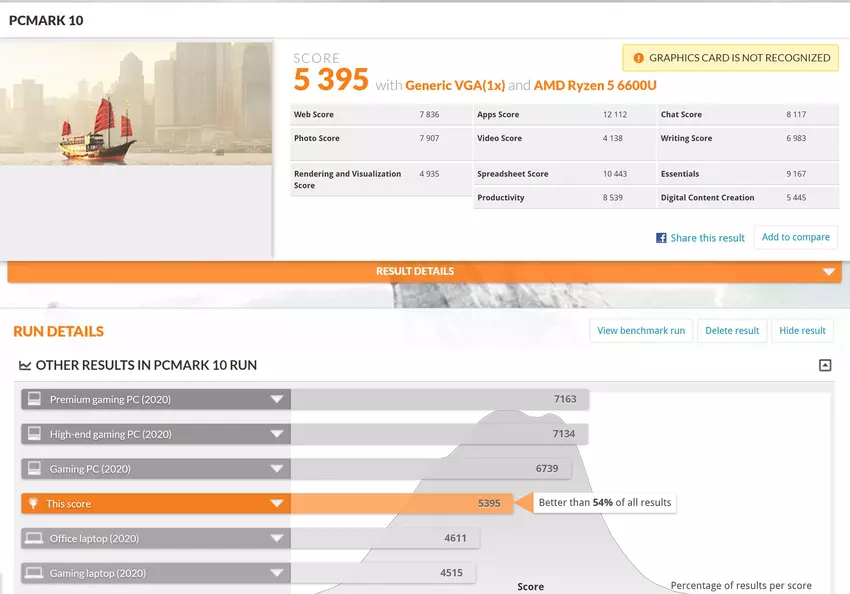Click the sailing ship benchmark thumbnail
The width and height of the screenshot is (850, 594).
click(x=136, y=103)
